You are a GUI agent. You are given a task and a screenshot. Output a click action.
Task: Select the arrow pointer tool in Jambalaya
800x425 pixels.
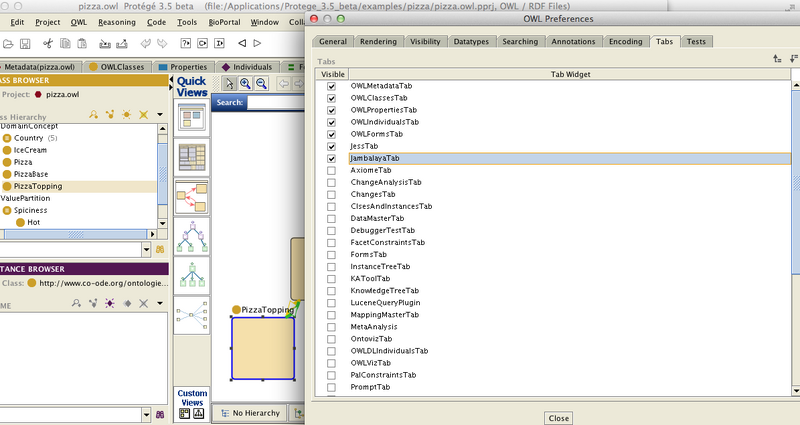[229, 84]
